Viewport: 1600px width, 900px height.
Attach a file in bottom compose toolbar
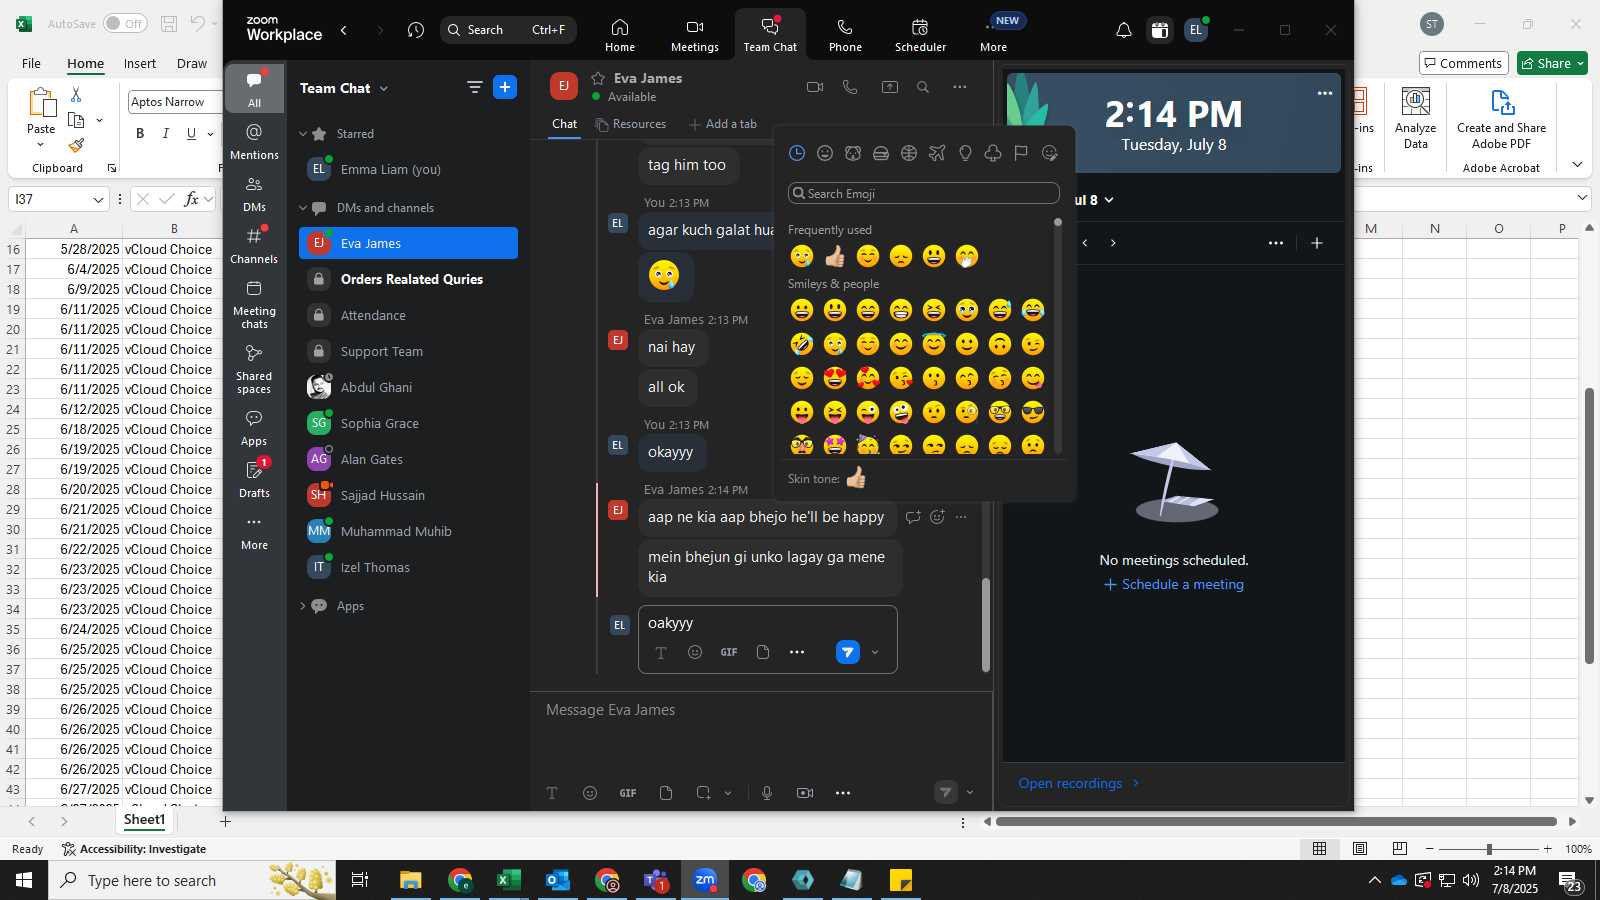point(666,793)
